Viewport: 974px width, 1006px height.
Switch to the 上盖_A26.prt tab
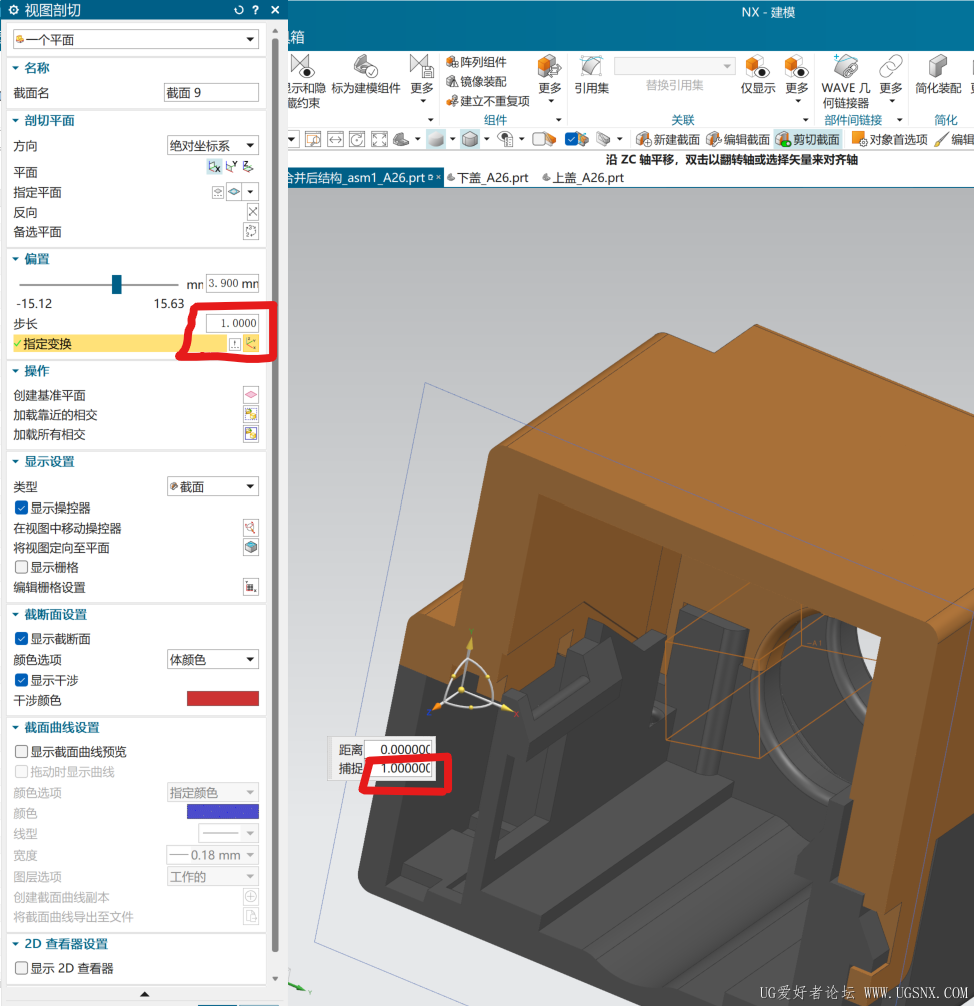pos(583,178)
